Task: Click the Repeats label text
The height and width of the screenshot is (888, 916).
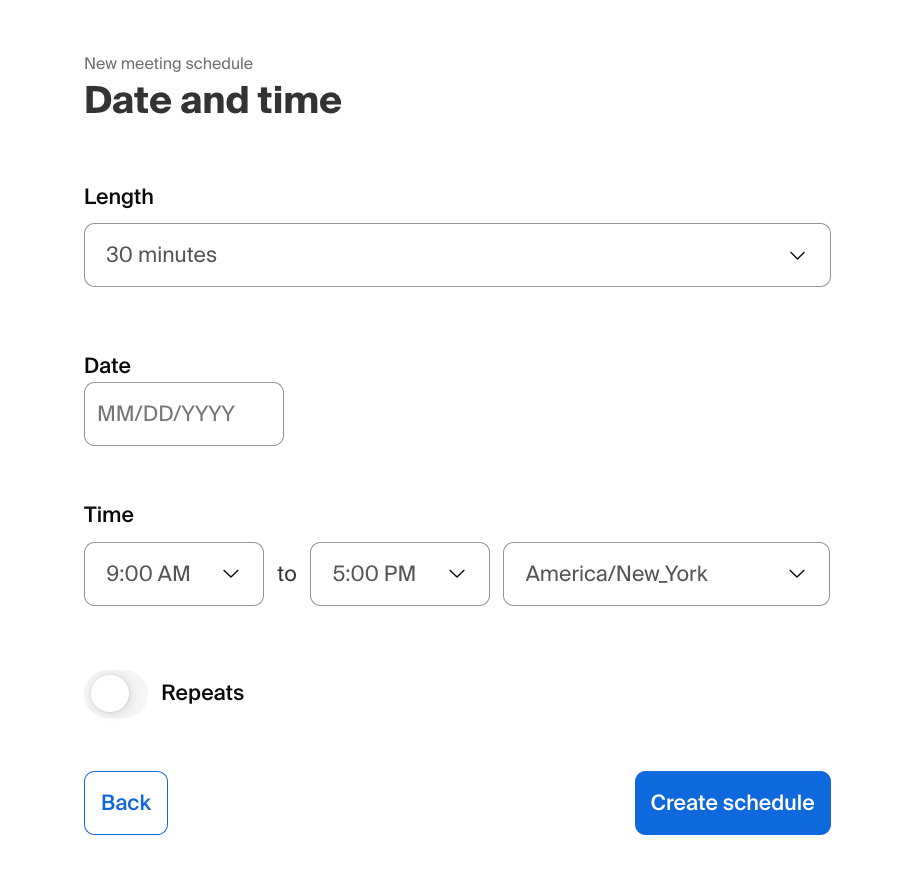Action: tap(203, 693)
